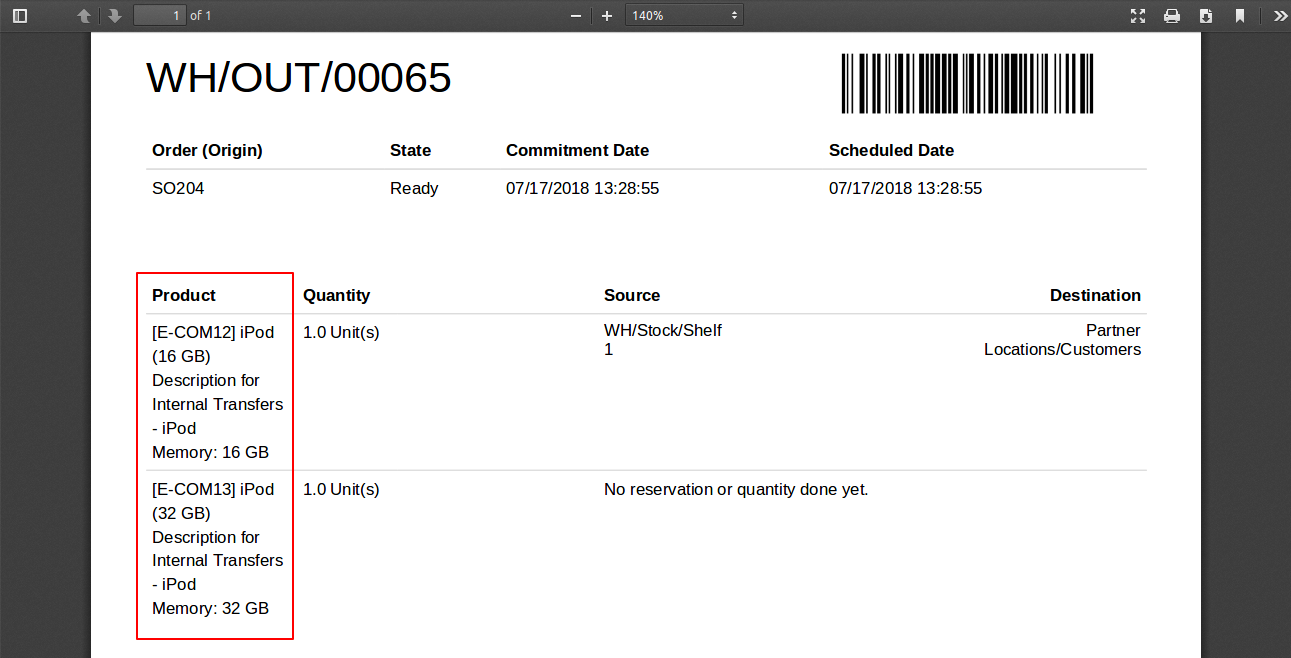The height and width of the screenshot is (658, 1291).
Task: Select the commitment date 07/17/2018 13:28:55
Action: 582,188
